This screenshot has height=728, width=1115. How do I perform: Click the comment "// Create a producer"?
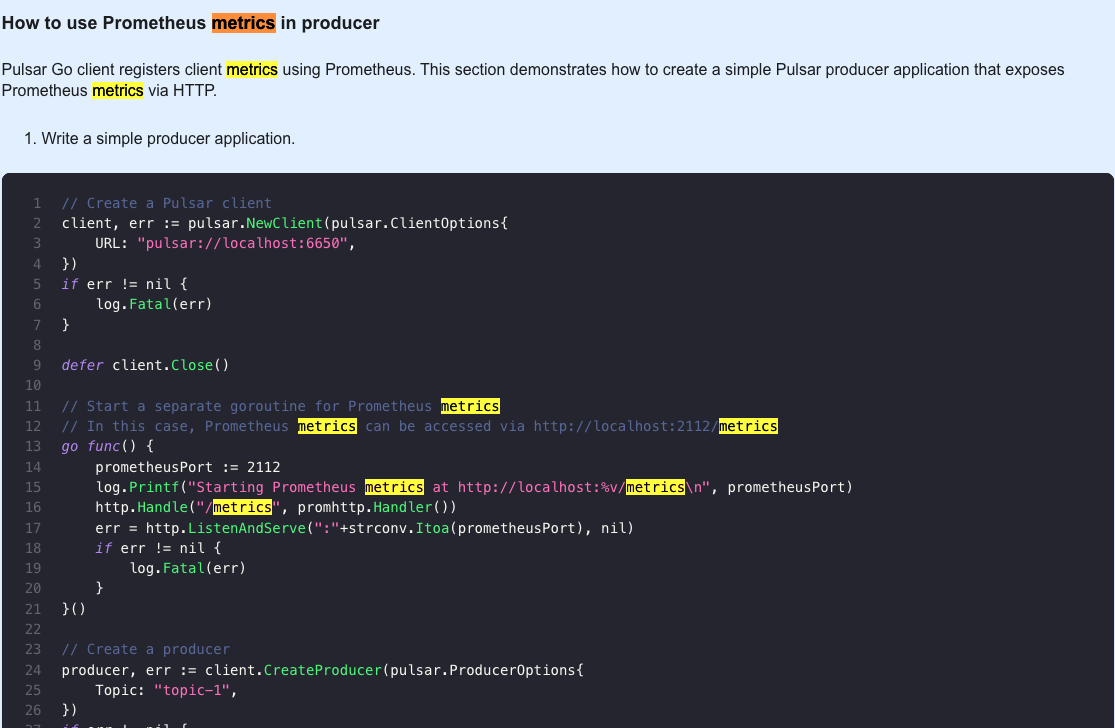[145, 649]
